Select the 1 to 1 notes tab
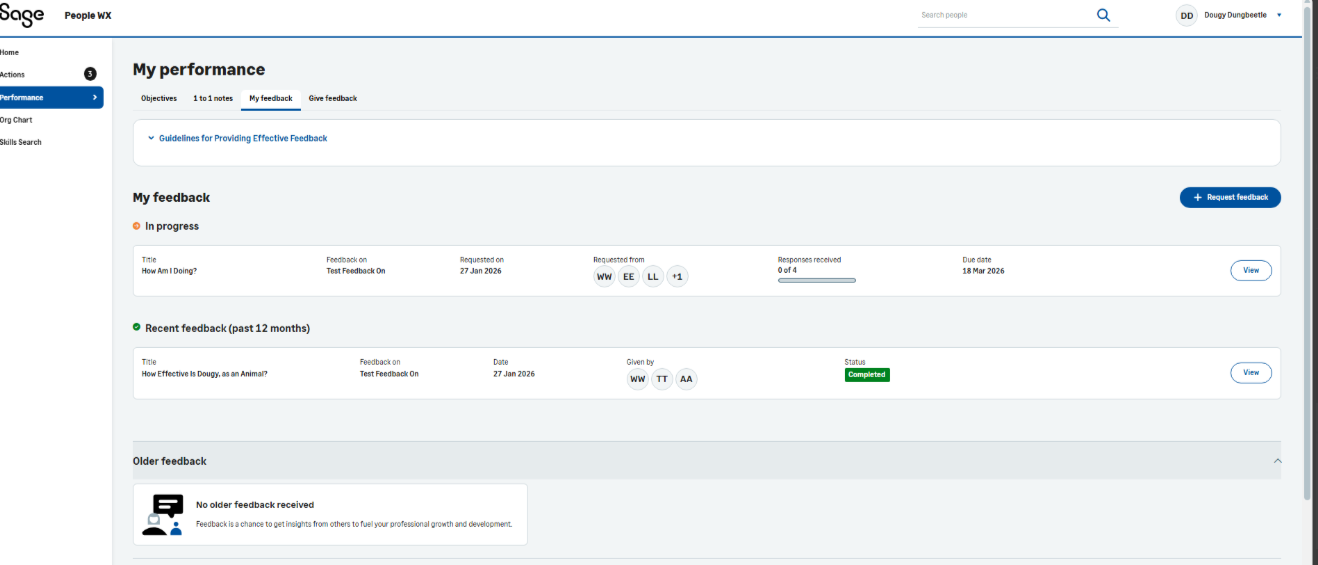Screen dimensions: 1318x565 tap(213, 98)
